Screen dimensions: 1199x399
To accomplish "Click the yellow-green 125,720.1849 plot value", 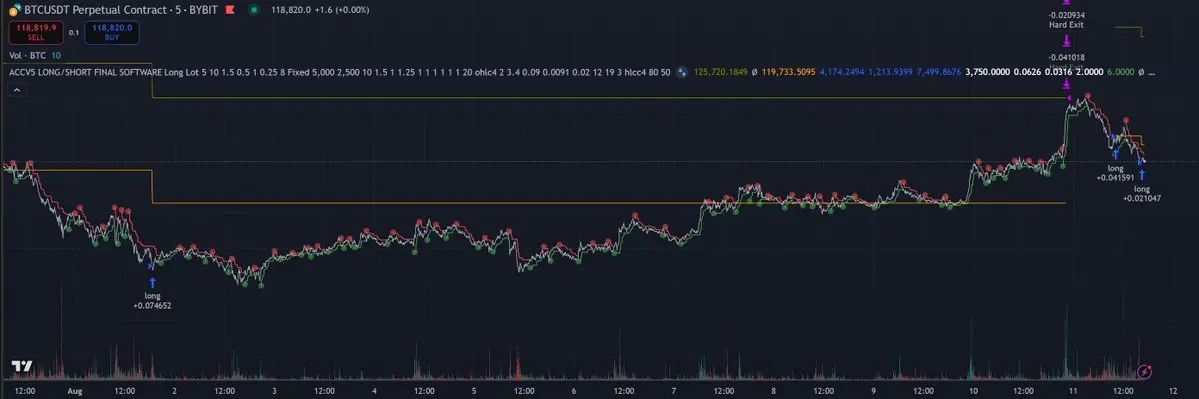I will [721, 73].
